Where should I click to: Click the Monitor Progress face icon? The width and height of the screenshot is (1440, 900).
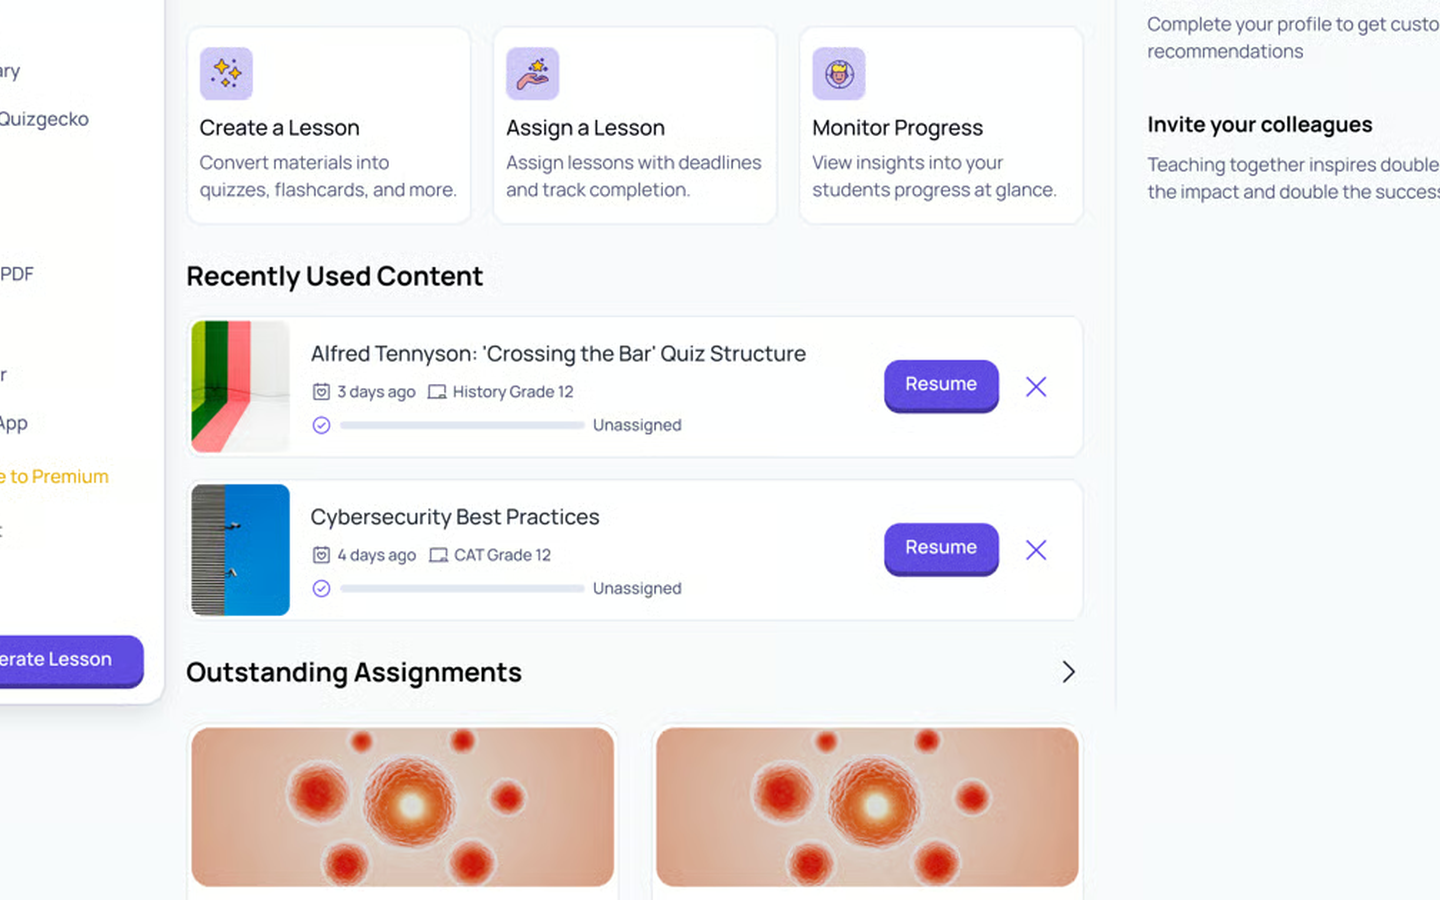click(x=838, y=73)
